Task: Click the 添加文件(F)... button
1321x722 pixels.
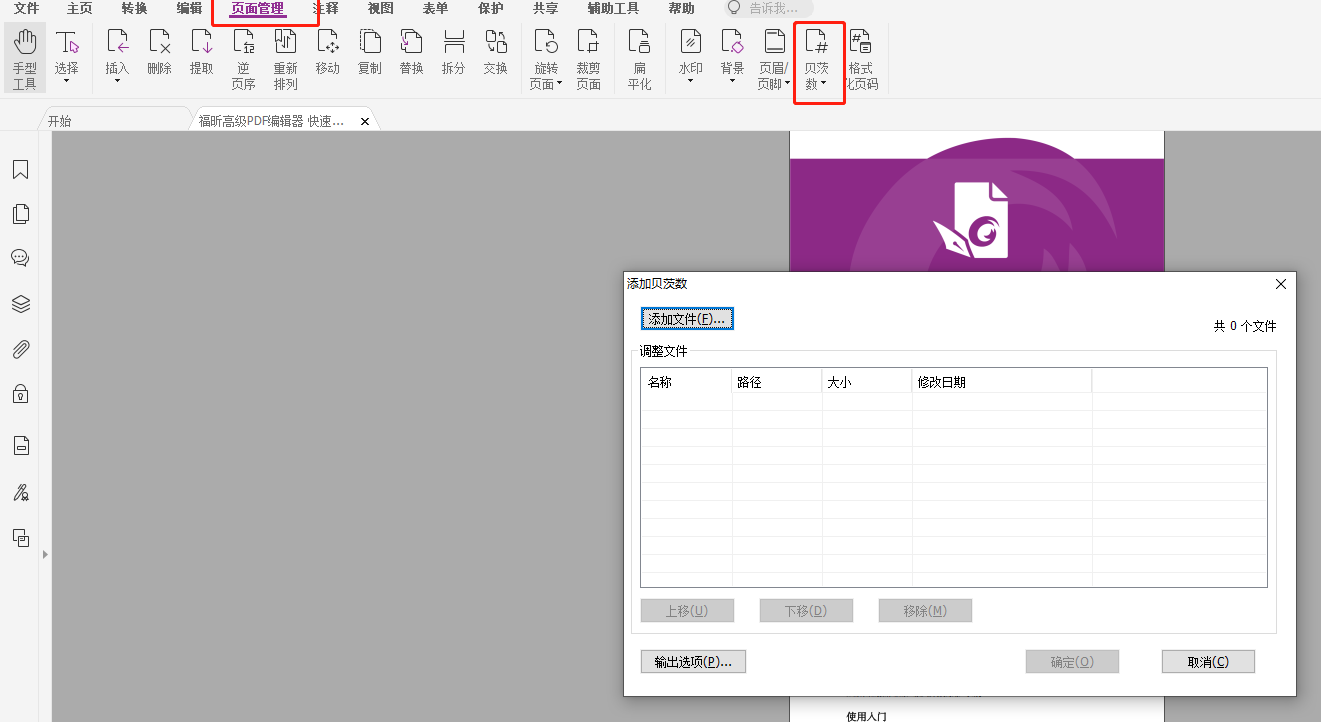Action: pyautogui.click(x=687, y=319)
